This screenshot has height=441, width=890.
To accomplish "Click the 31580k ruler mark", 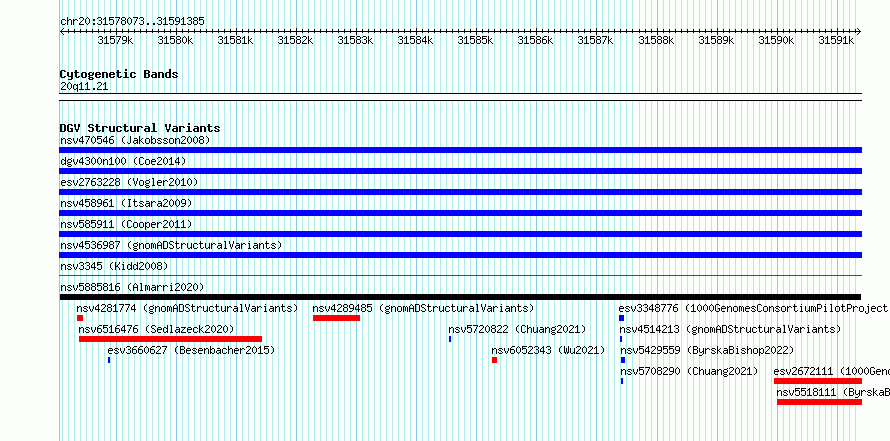I will (x=175, y=40).
